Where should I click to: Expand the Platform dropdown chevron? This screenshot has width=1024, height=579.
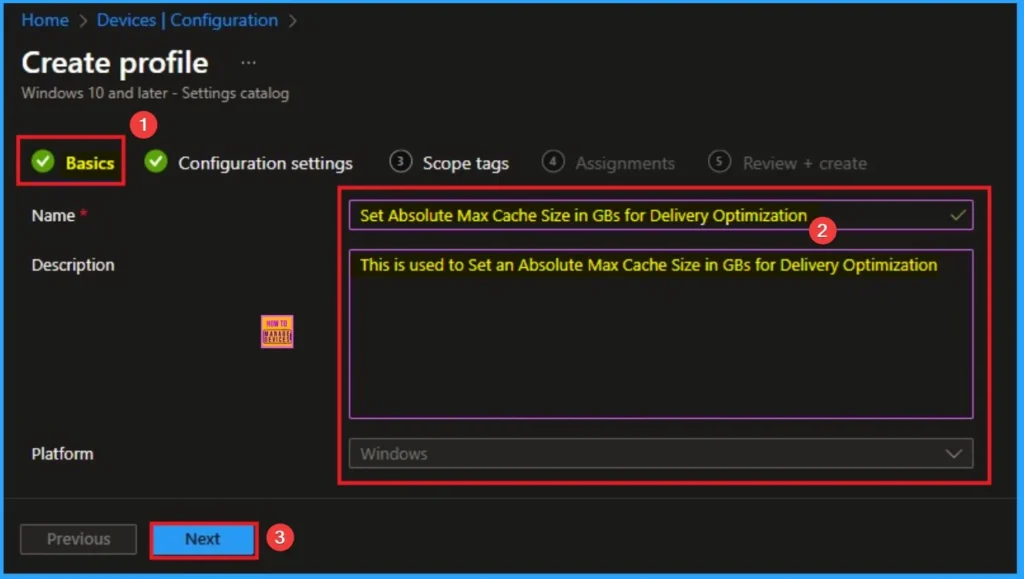(953, 454)
